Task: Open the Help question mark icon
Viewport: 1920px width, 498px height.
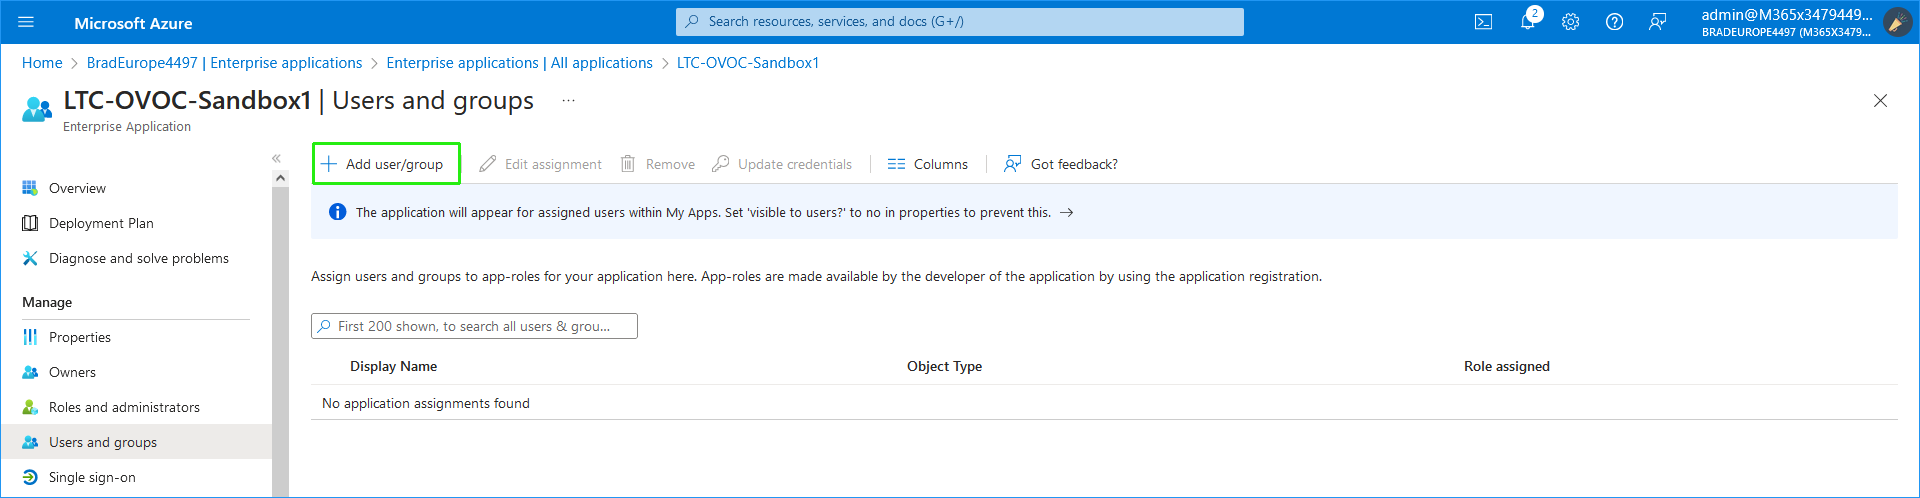Action: coord(1614,22)
